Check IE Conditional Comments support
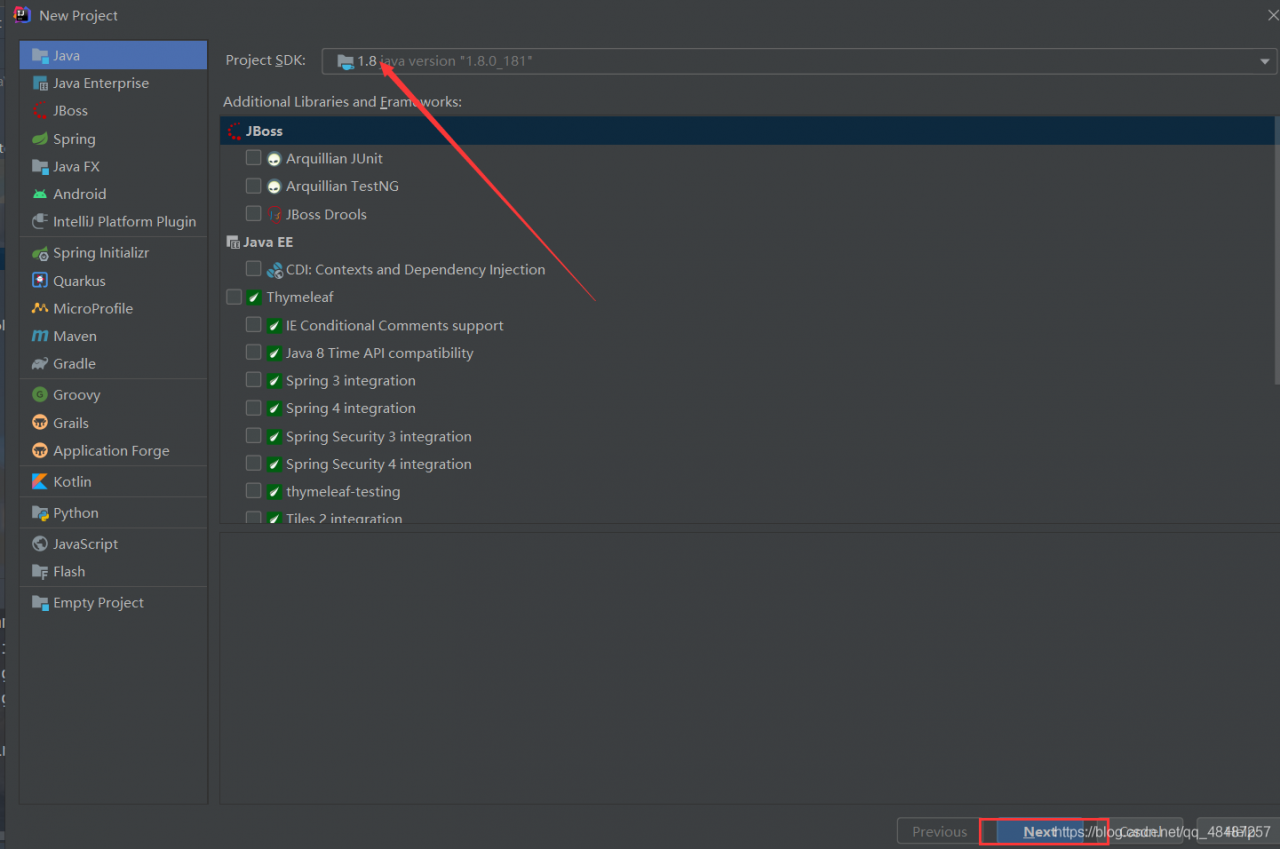 pos(253,325)
